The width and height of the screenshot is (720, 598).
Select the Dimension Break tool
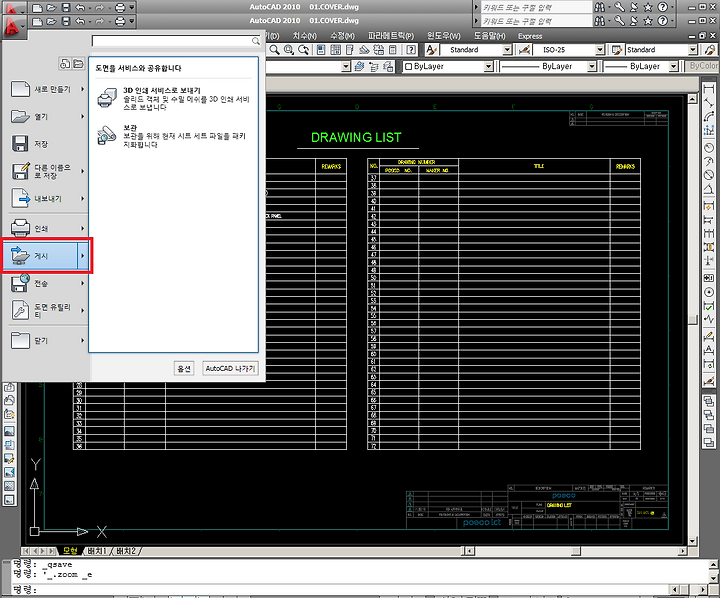709,261
